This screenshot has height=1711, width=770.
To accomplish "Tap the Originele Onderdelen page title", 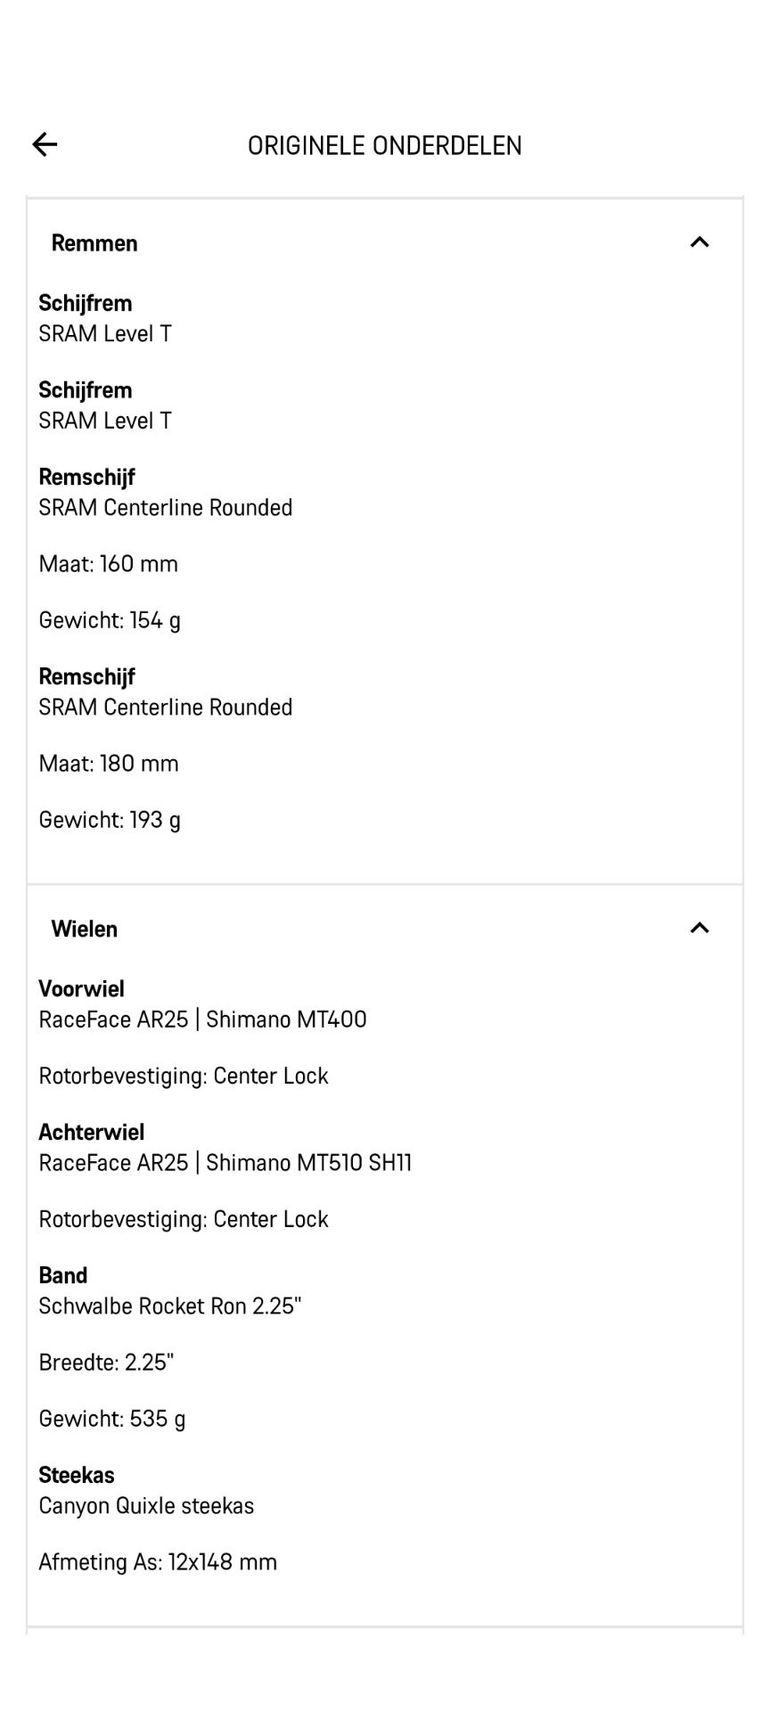I will [385, 145].
